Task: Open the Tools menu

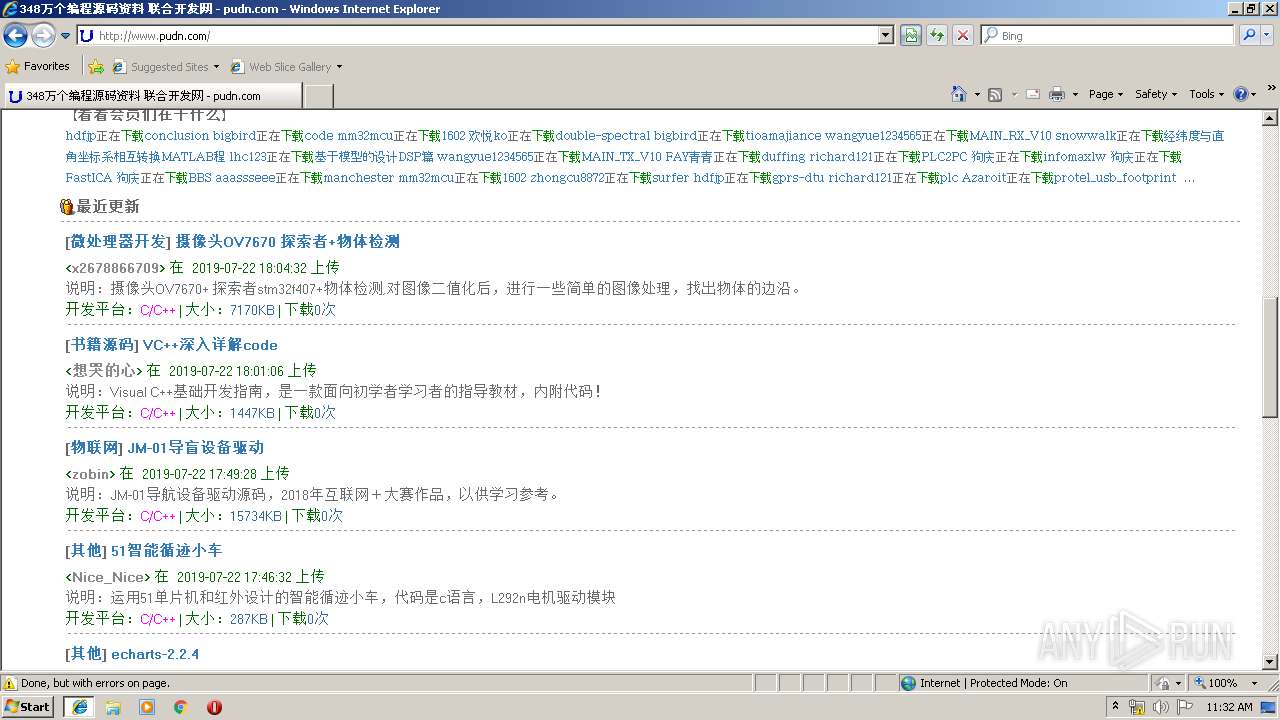Action: coord(1207,94)
